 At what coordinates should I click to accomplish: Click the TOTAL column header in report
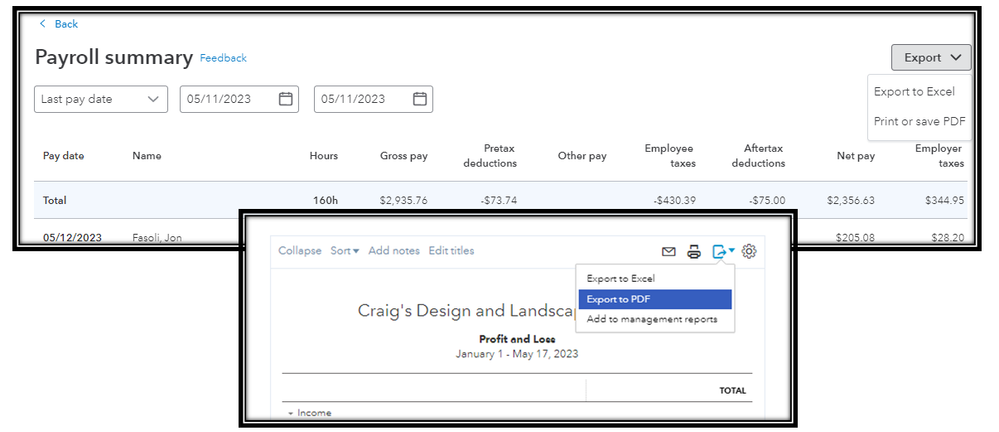[x=733, y=391]
